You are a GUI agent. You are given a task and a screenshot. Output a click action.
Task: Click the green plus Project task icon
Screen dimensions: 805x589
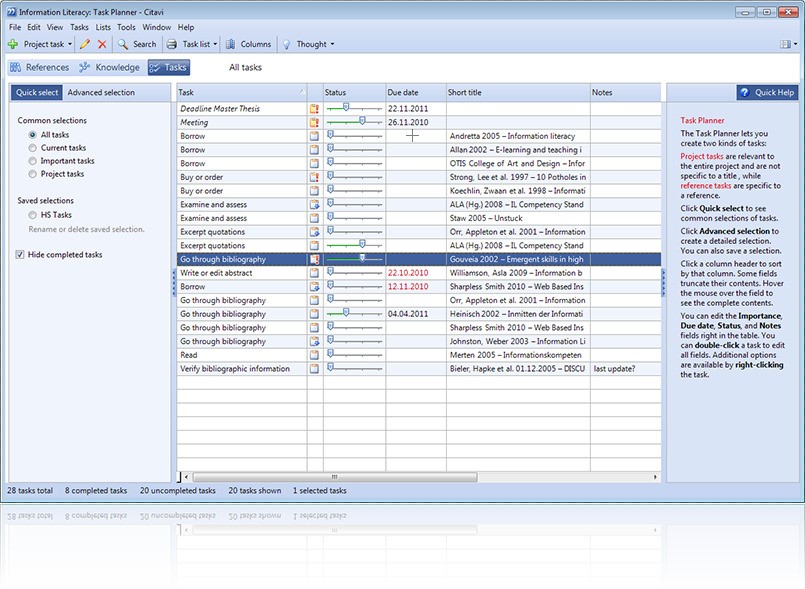pyautogui.click(x=13, y=44)
